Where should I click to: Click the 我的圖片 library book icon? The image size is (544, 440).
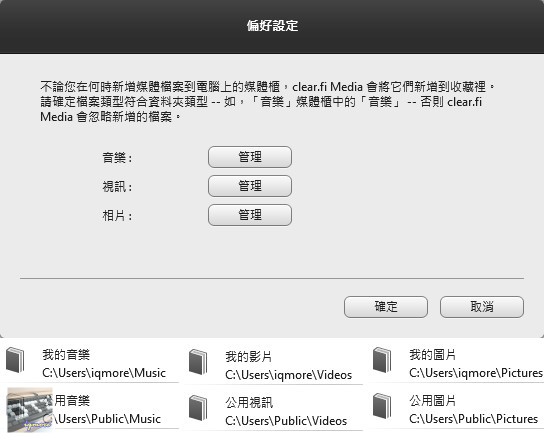pyautogui.click(x=382, y=360)
